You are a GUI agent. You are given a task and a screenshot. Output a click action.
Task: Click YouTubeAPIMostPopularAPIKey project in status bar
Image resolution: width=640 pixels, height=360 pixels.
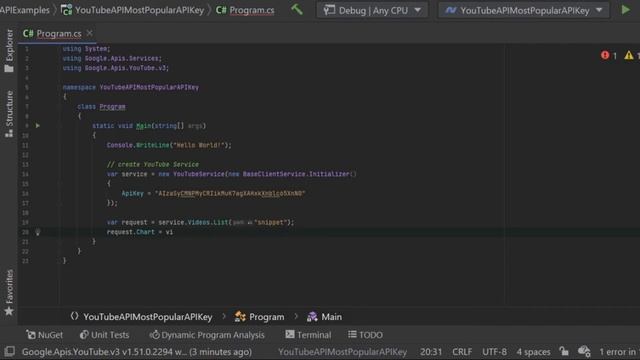click(x=342, y=352)
